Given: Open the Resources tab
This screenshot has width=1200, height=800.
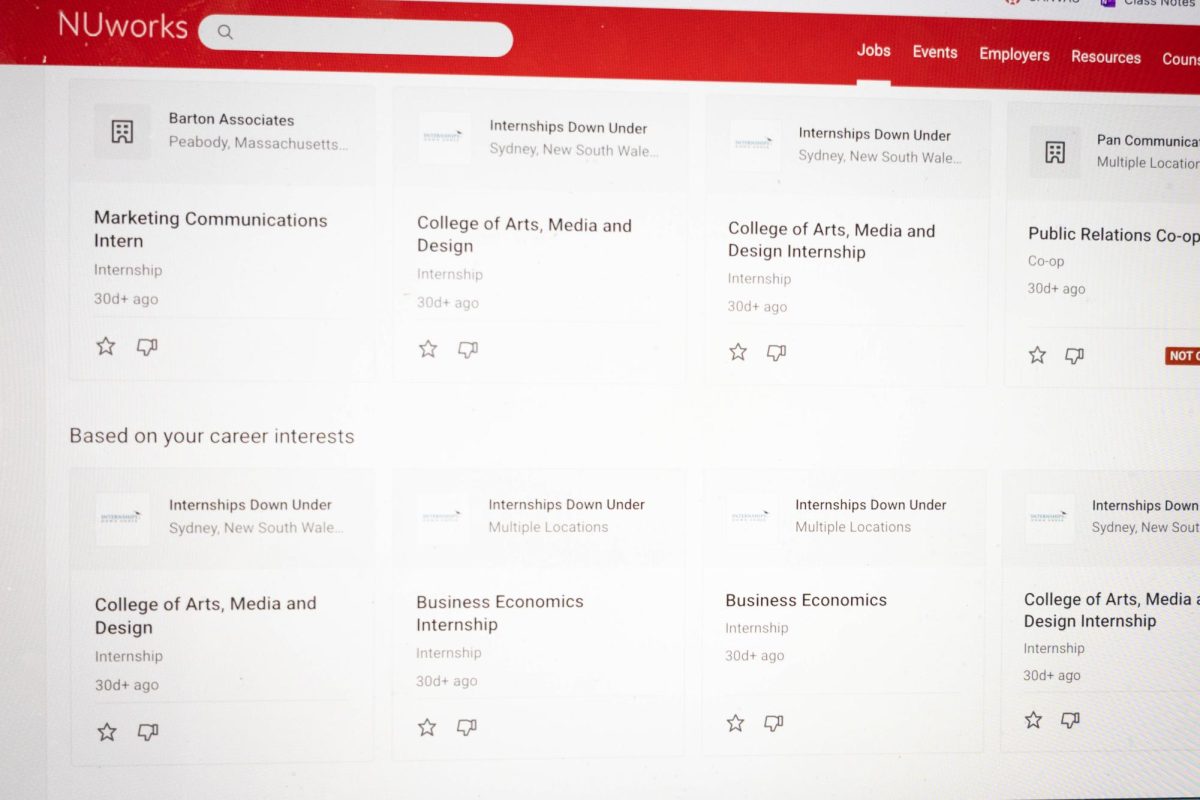Looking at the screenshot, I should point(1105,57).
